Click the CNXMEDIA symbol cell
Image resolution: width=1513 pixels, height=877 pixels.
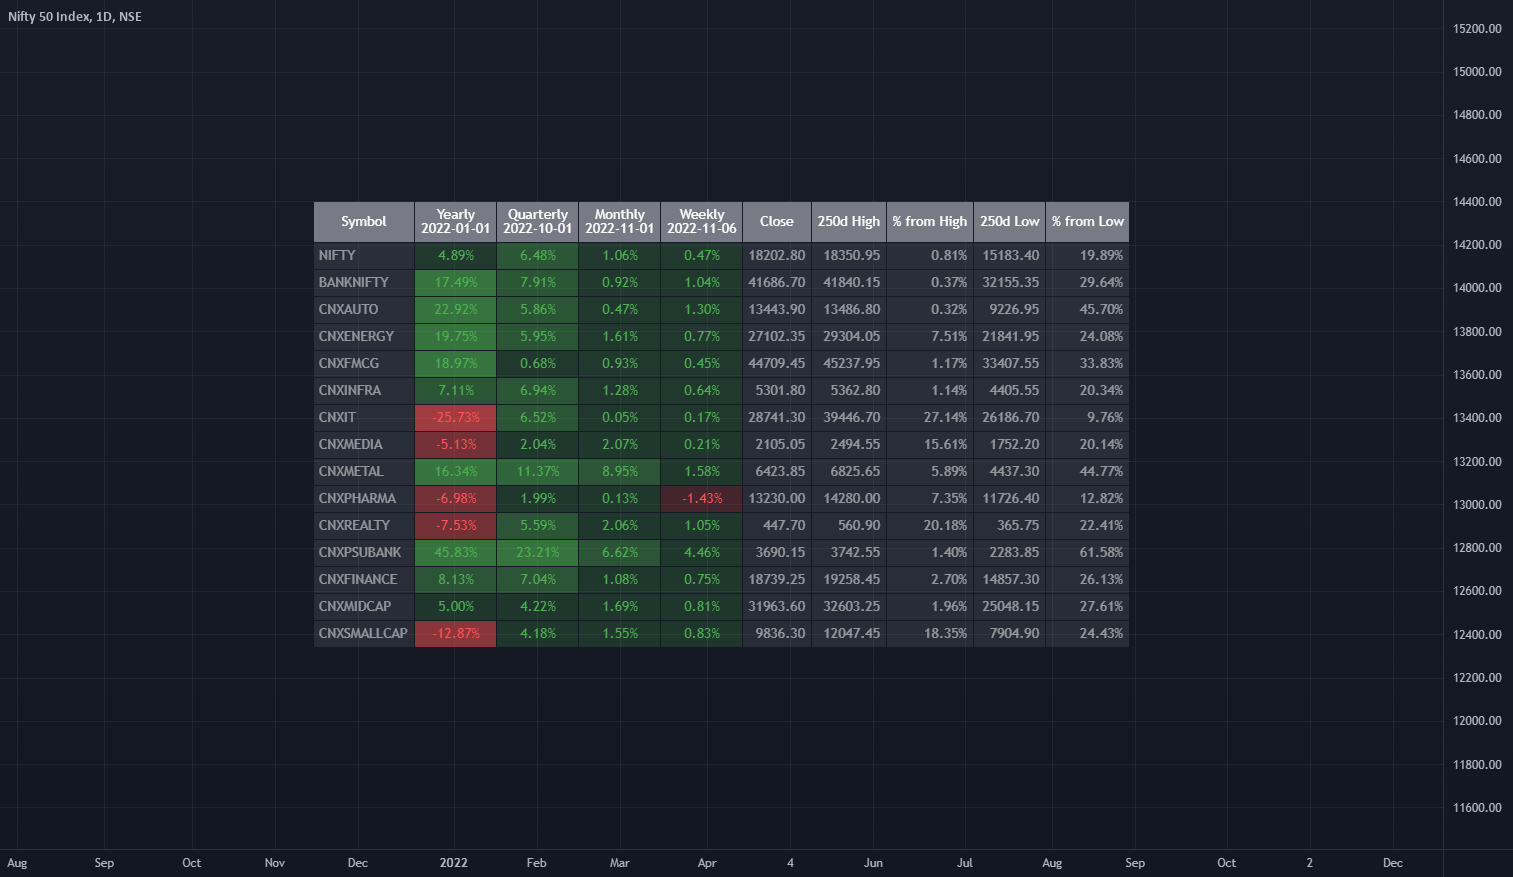pos(364,445)
